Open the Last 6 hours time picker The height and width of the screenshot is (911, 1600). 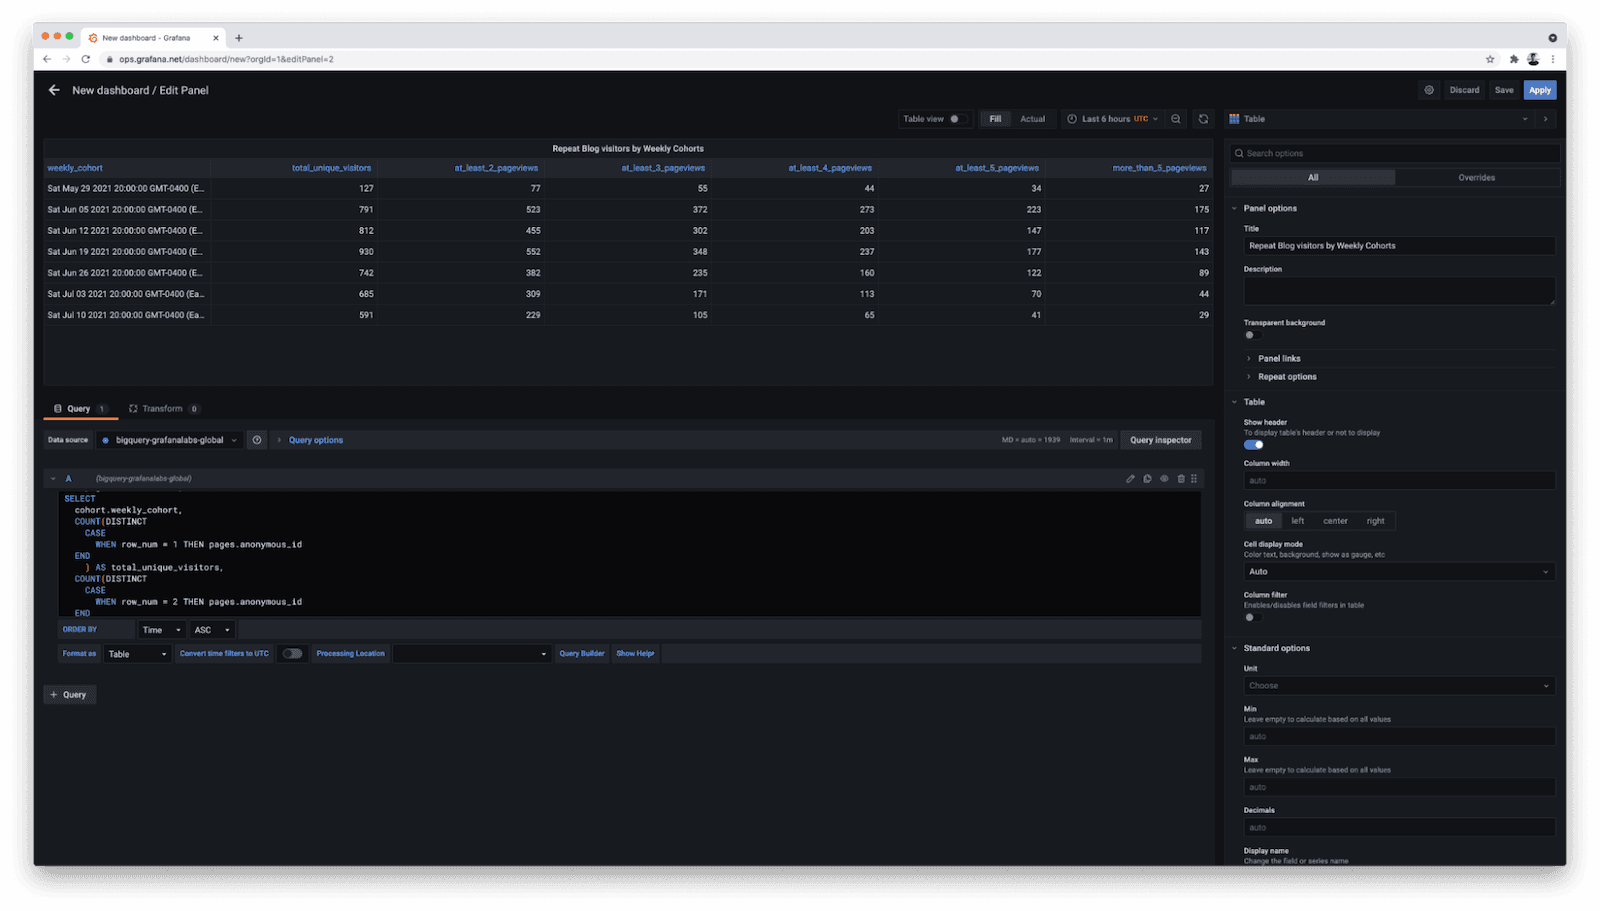(1112, 119)
